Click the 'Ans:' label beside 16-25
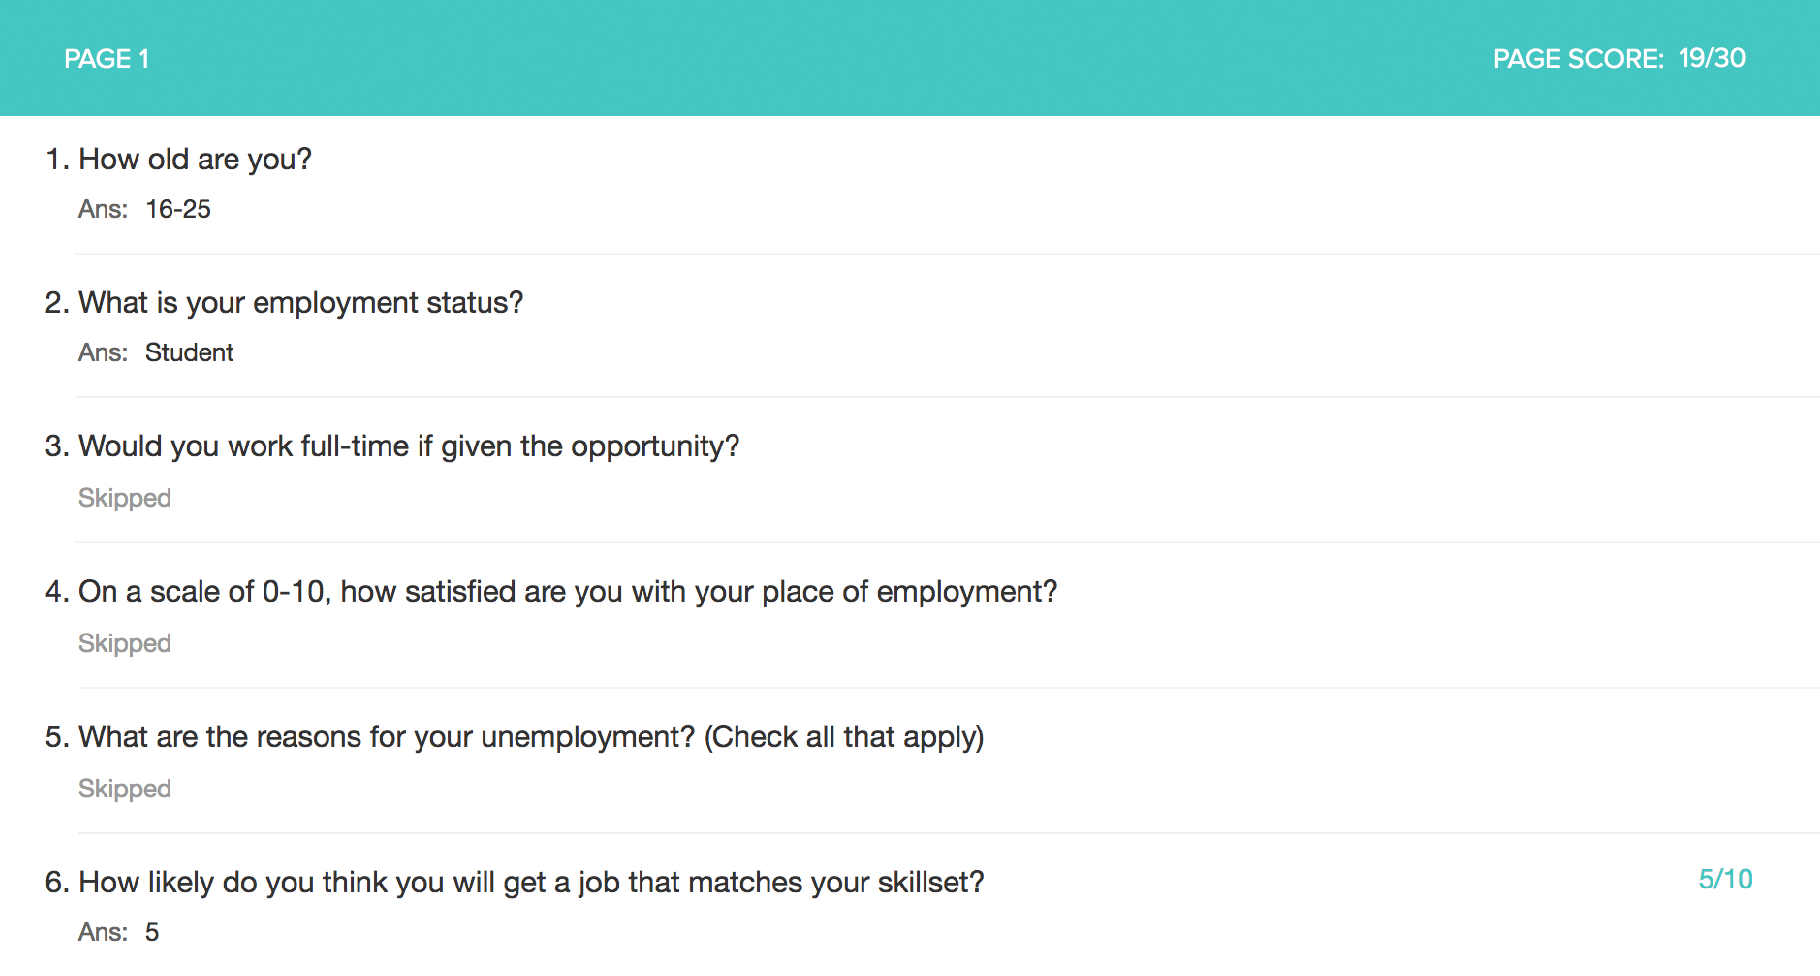1820x976 pixels. pyautogui.click(x=103, y=209)
